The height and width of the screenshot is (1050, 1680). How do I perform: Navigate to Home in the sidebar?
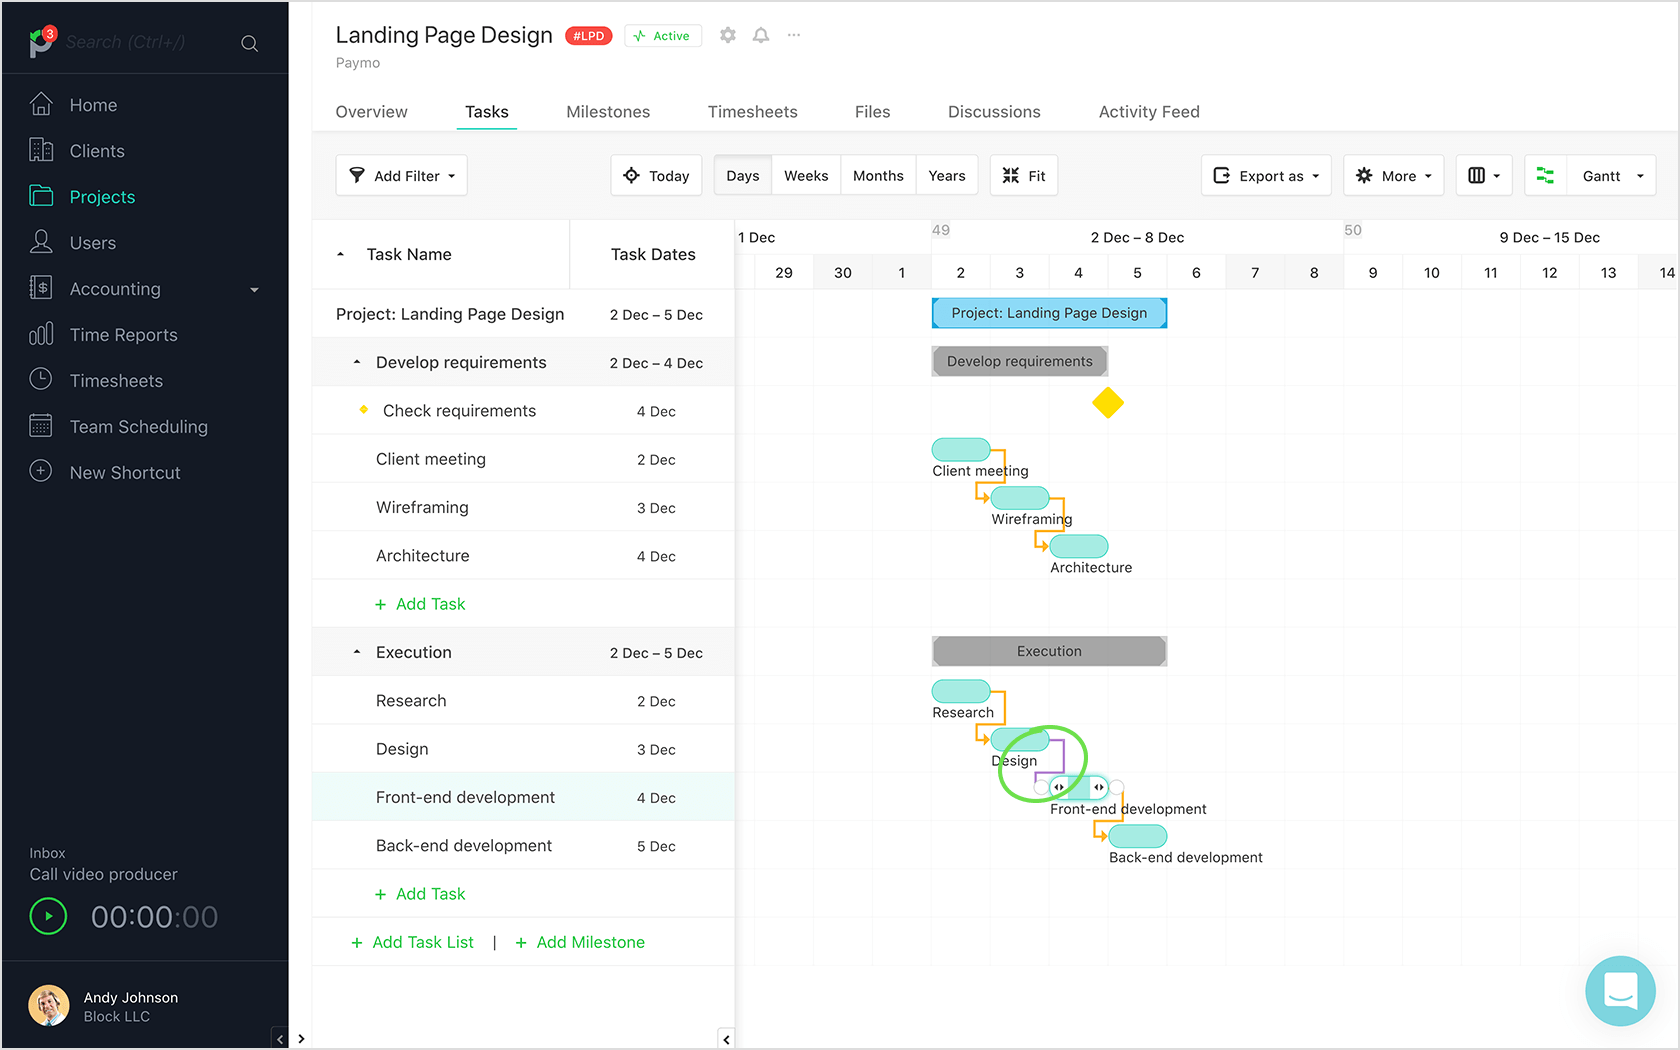pos(93,104)
